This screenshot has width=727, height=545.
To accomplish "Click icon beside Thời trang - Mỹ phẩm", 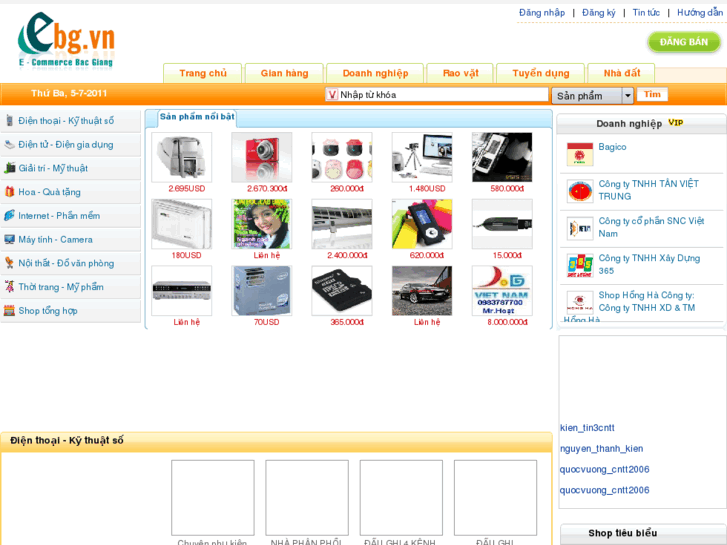I will pos(9,287).
